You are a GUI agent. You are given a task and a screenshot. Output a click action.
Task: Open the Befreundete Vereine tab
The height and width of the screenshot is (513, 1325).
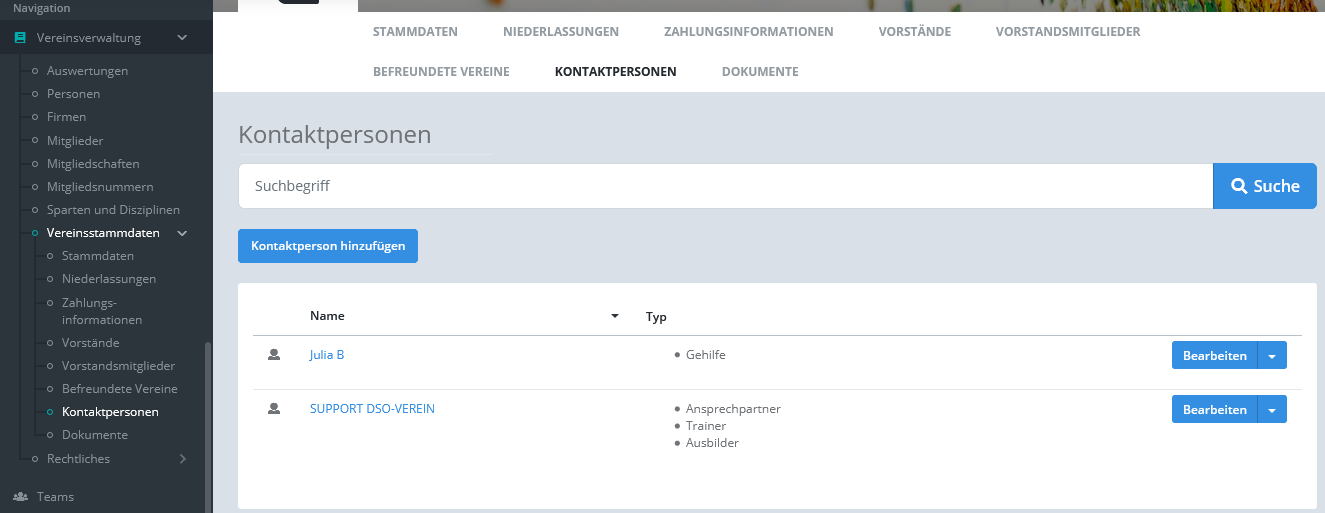pos(441,71)
